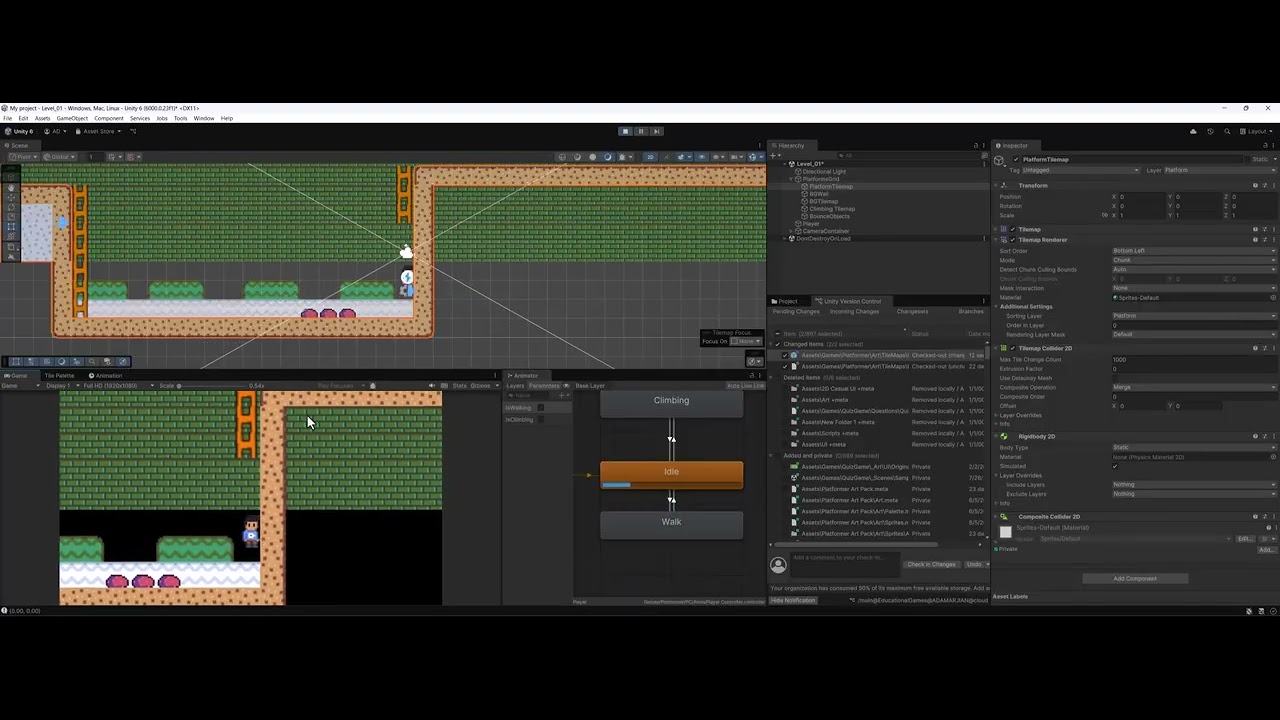The height and width of the screenshot is (720, 1280).
Task: Adjust the Game view Scale slider
Action: [x=210, y=386]
